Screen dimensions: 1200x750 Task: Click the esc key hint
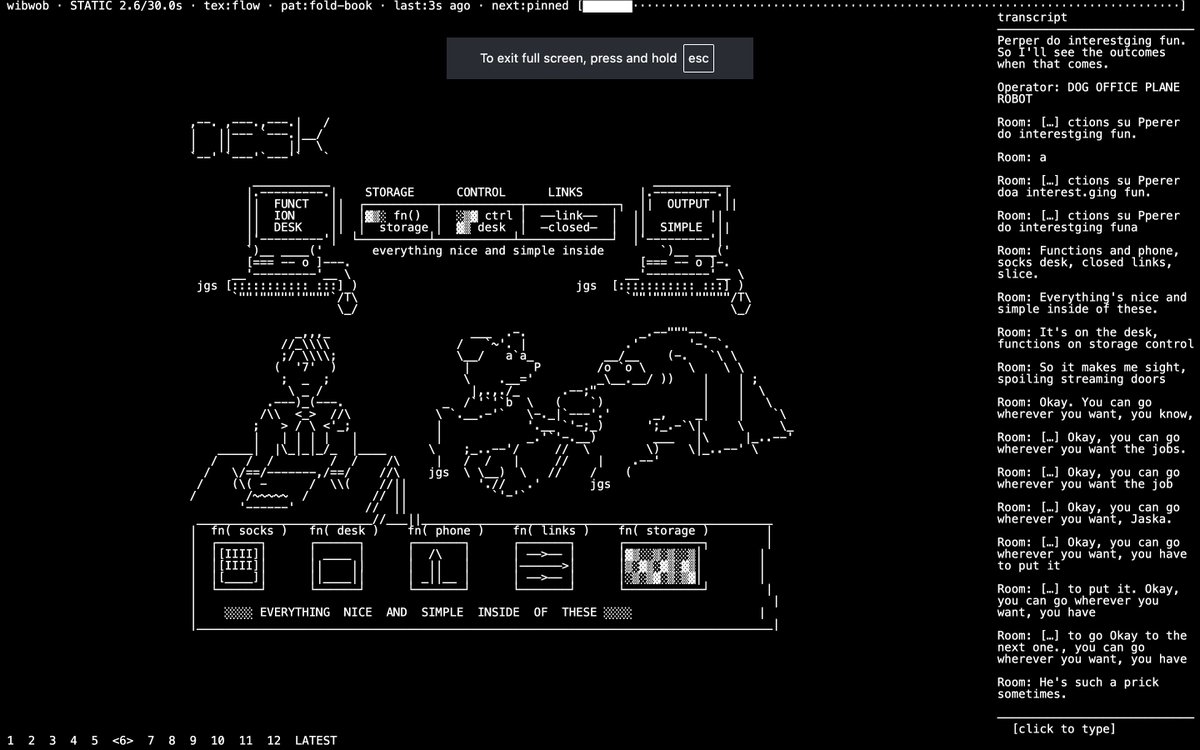[698, 58]
